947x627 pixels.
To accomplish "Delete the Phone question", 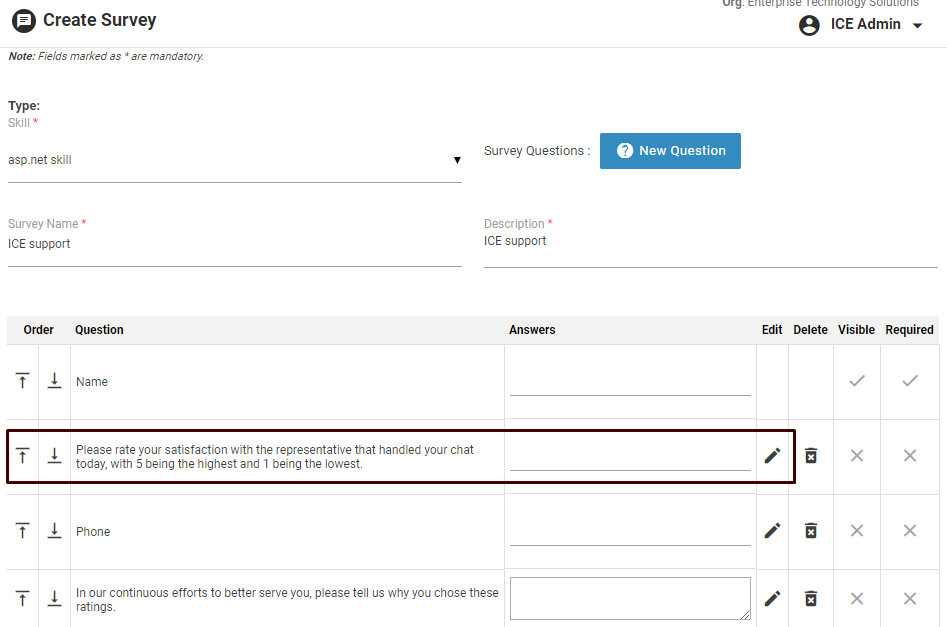I will coord(811,531).
